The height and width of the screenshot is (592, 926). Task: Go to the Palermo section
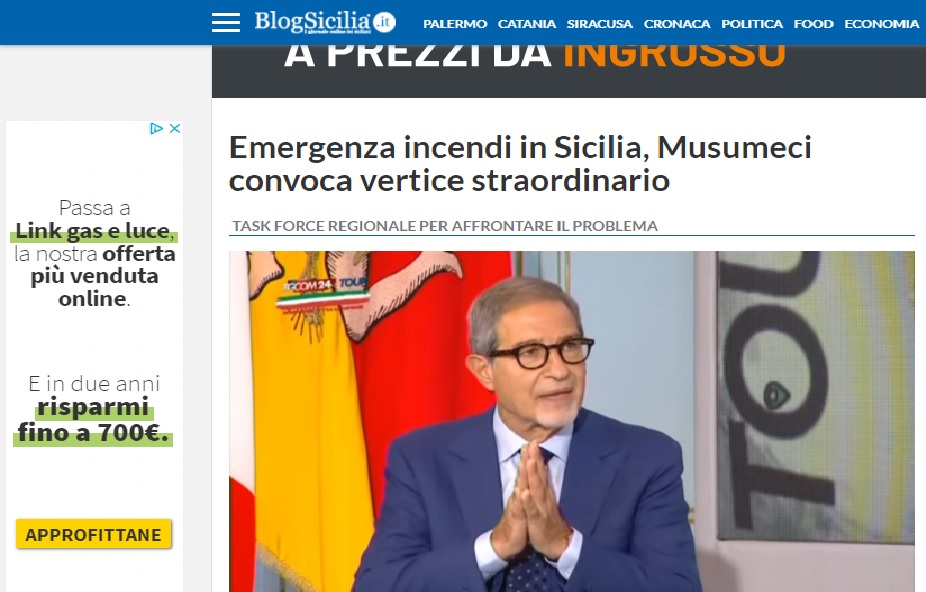pyautogui.click(x=455, y=24)
